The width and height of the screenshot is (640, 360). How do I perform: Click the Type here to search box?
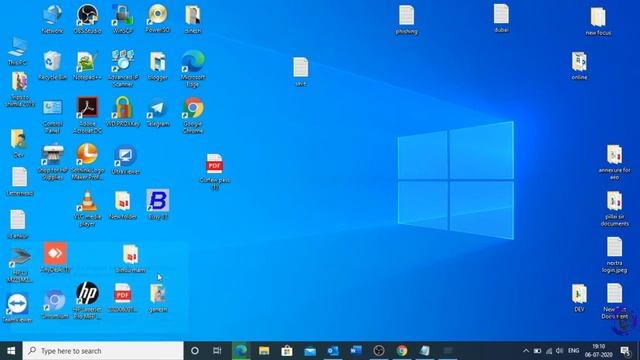pos(103,351)
